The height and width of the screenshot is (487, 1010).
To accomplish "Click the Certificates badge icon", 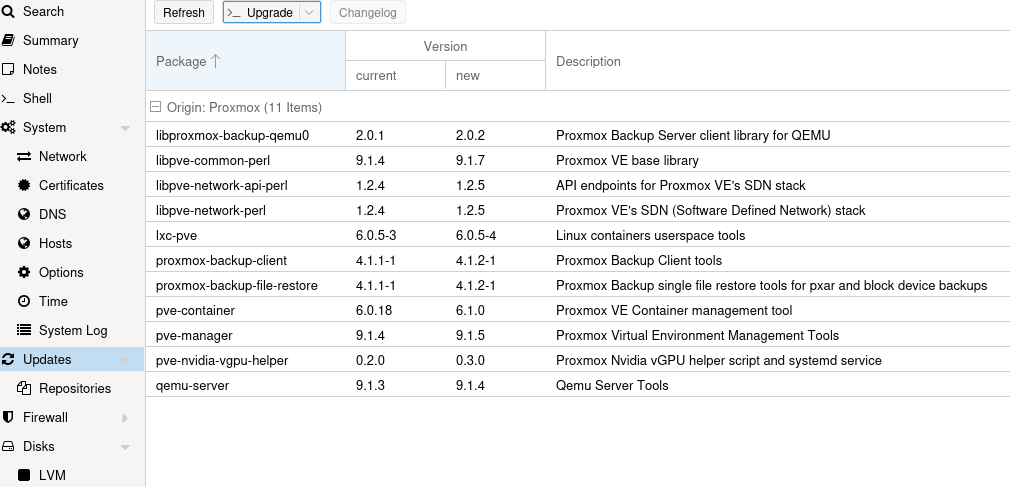I will click(x=24, y=186).
